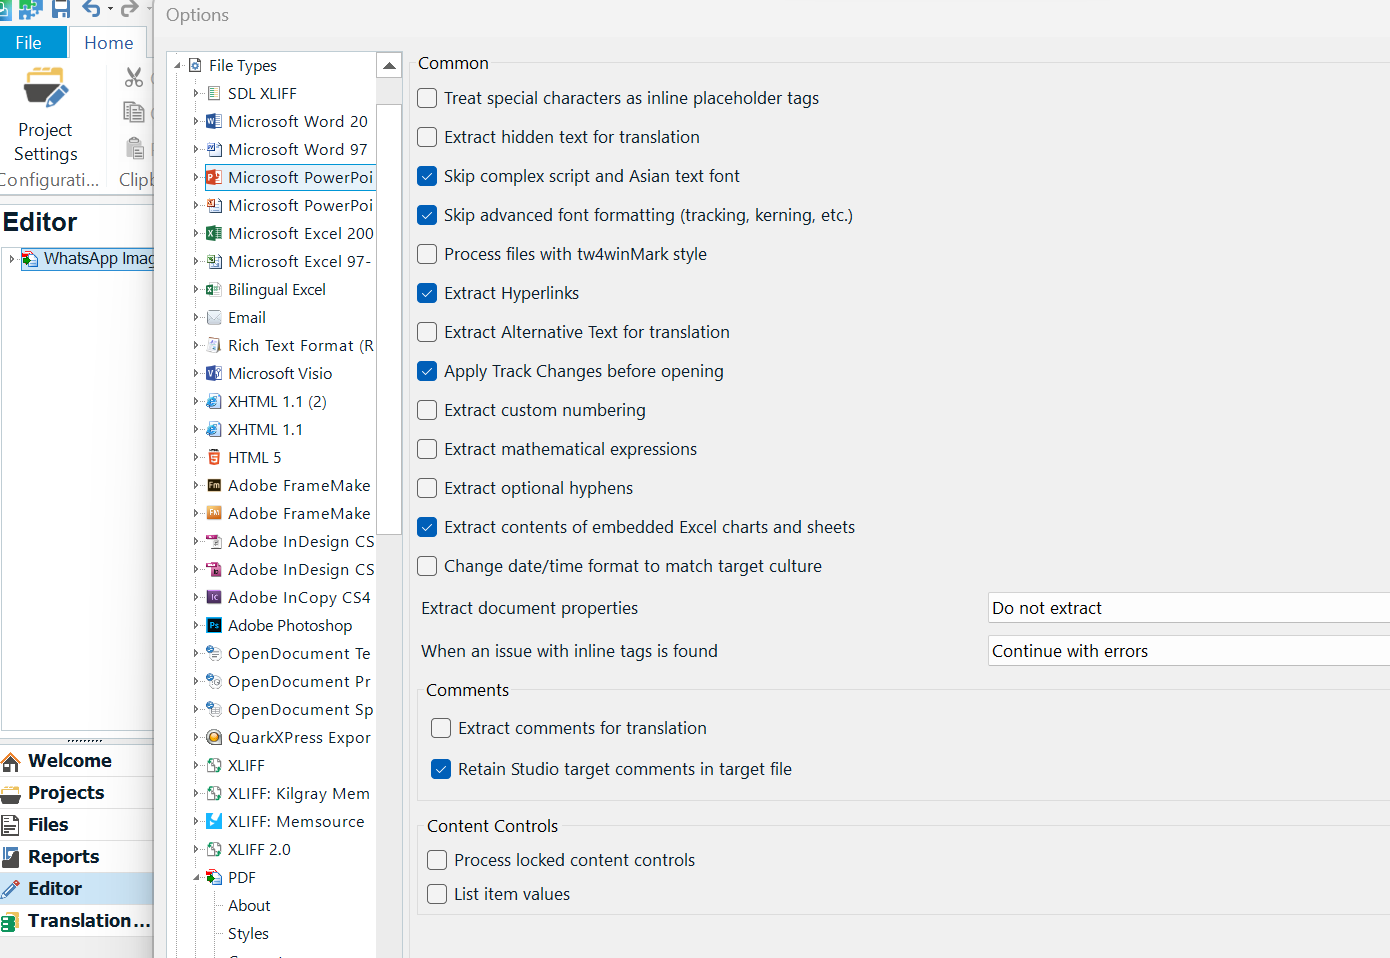The image size is (1390, 958).
Task: Enable Change date/time format option
Action: (427, 566)
